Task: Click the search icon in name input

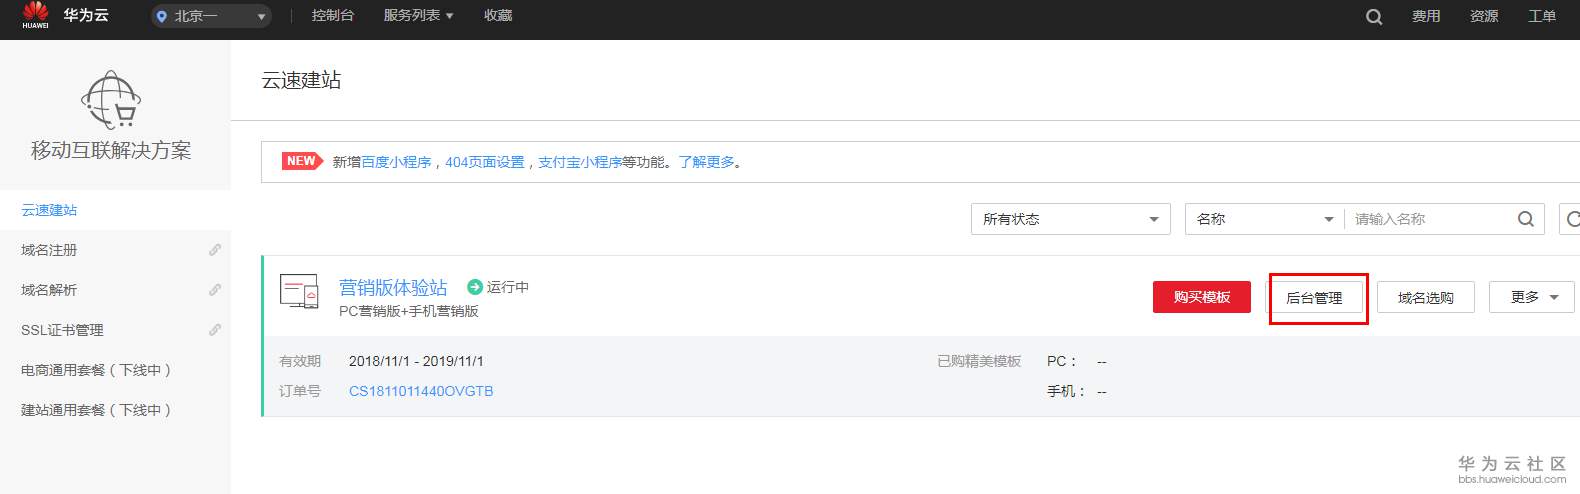Action: click(1526, 219)
